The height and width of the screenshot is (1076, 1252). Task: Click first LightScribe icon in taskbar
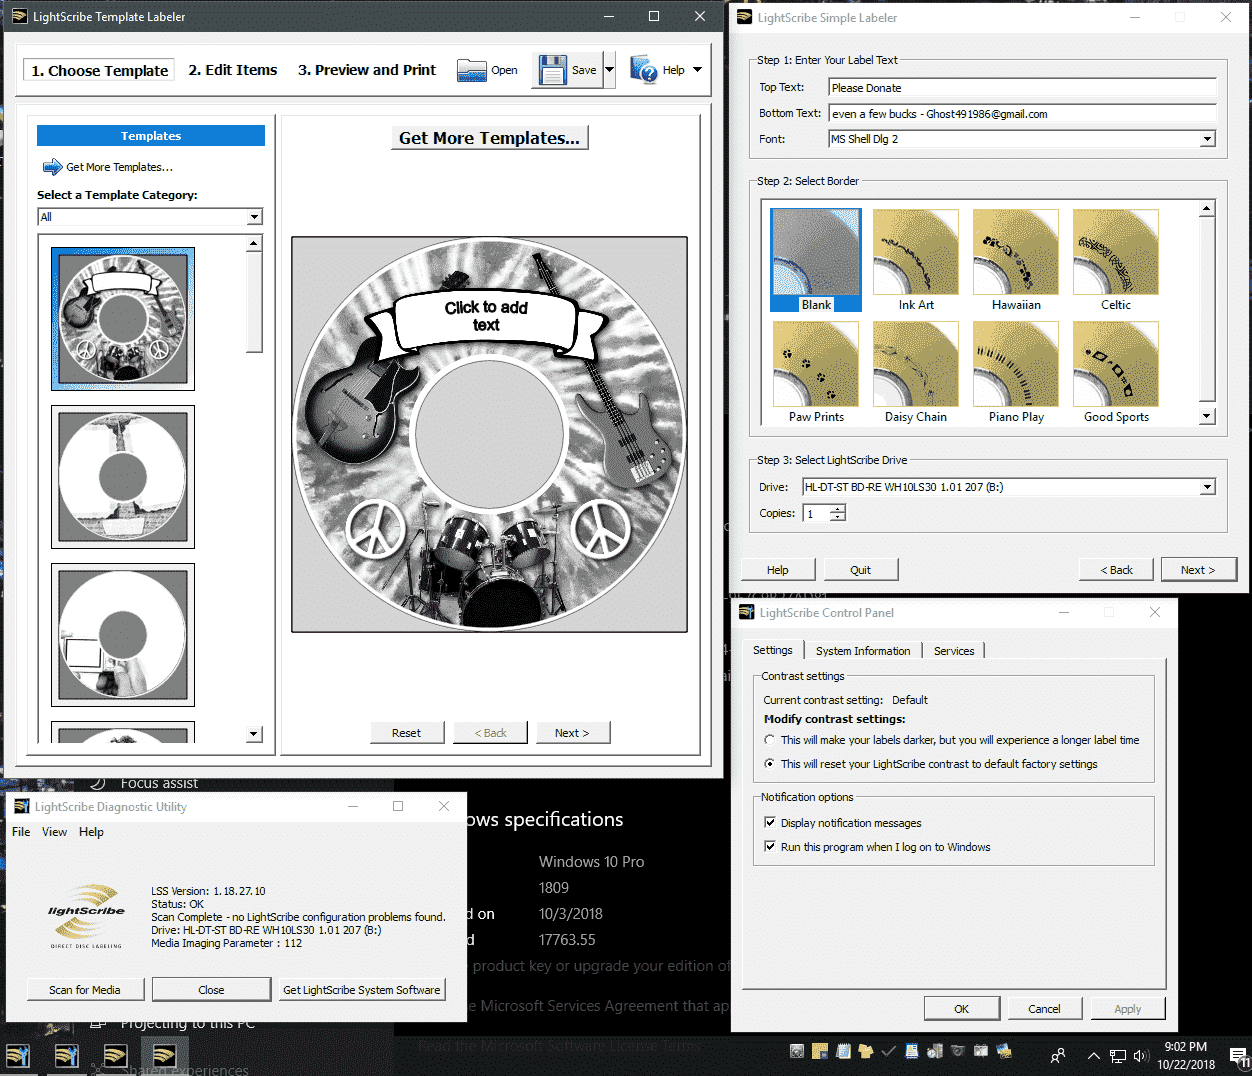tap(18, 1055)
